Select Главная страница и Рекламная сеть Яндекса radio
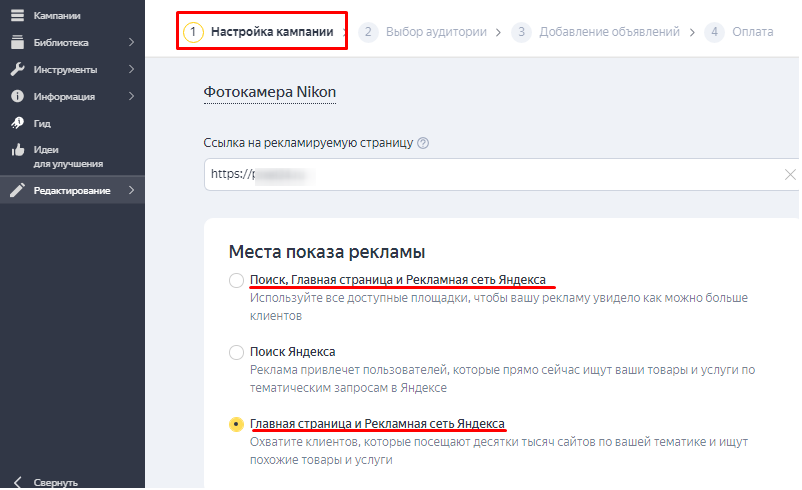Screen dimensions: 802x490 [236, 424]
